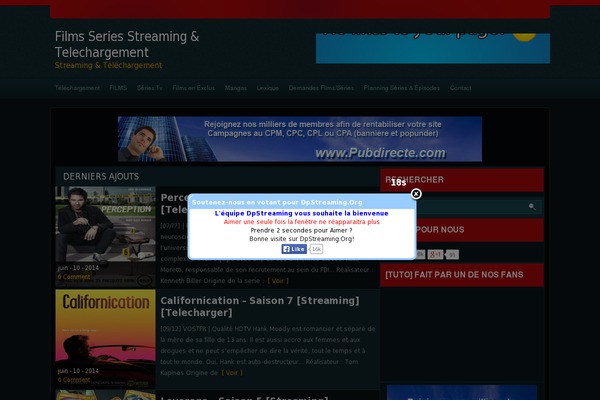The image size is (600, 400).
Task: Click the 16k like count in the popup
Action: 316,249
